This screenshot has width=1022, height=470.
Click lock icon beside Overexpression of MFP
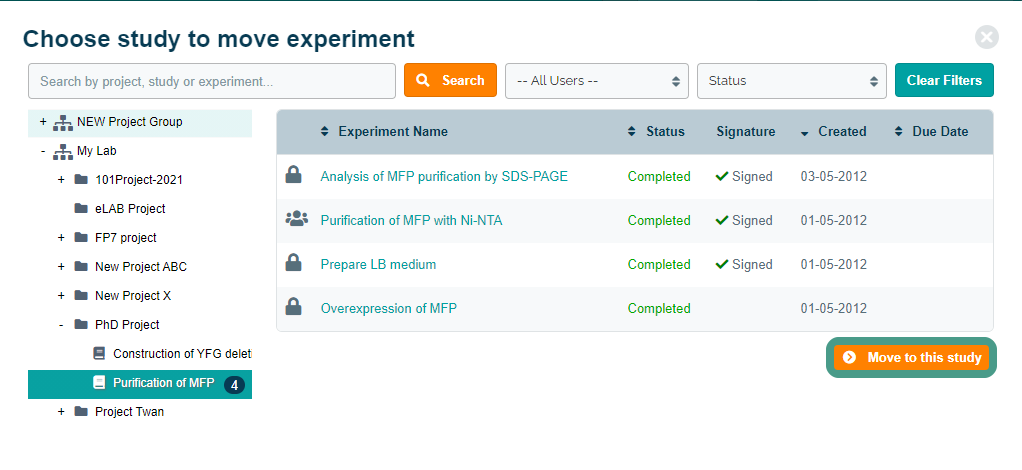click(294, 308)
